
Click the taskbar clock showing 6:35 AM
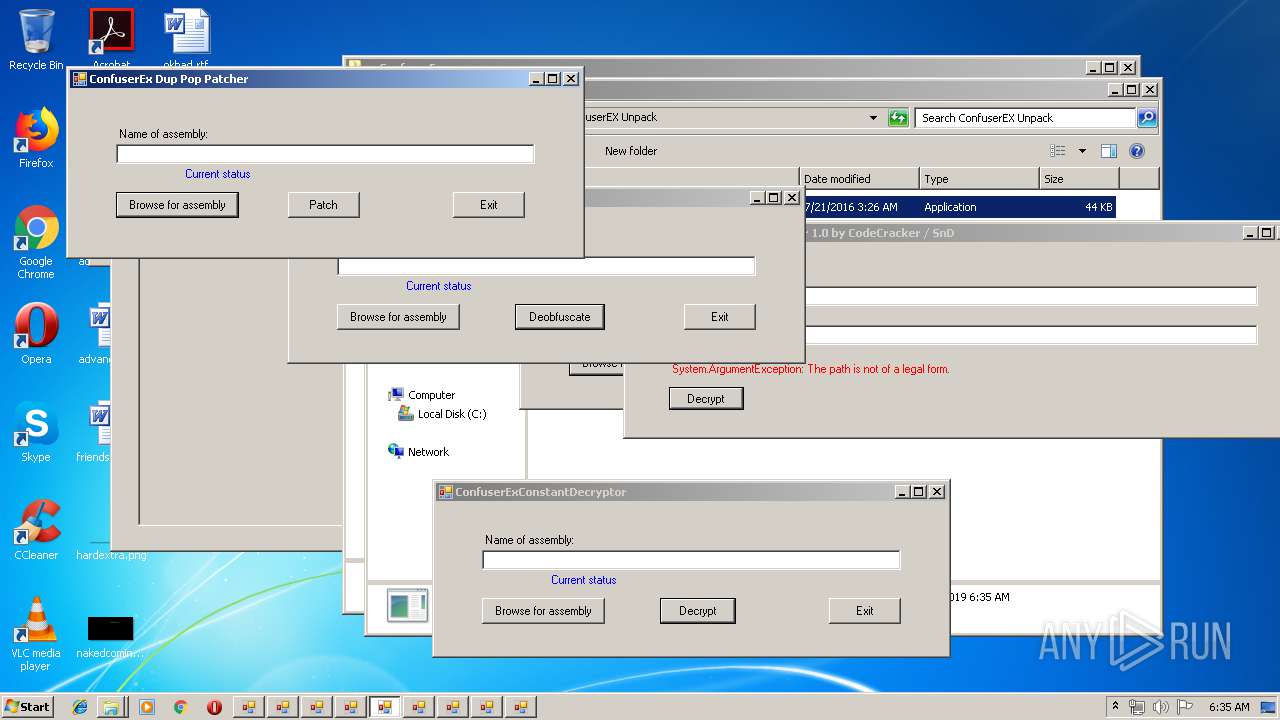point(1229,707)
